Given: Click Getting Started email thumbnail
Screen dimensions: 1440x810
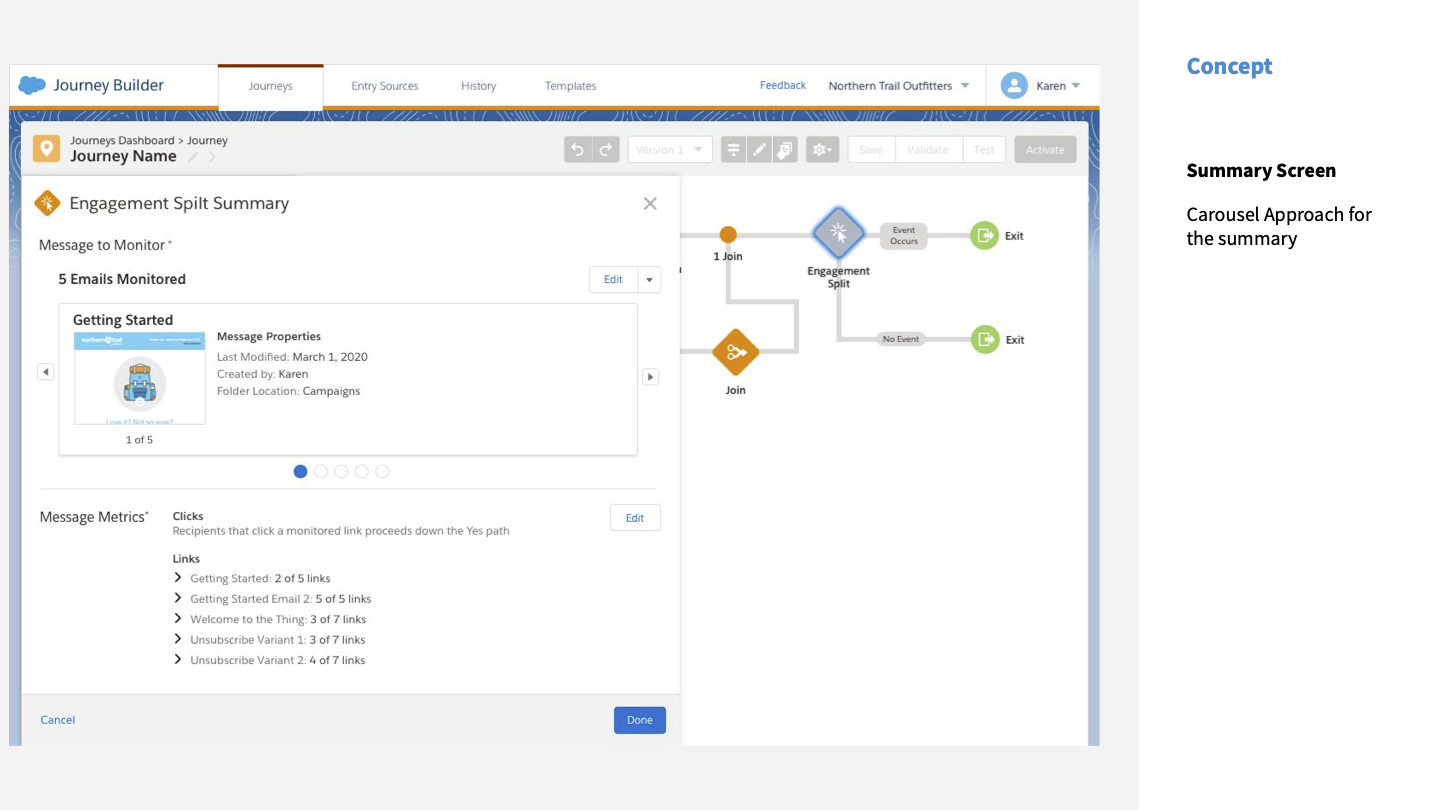Looking at the screenshot, I should (140, 379).
